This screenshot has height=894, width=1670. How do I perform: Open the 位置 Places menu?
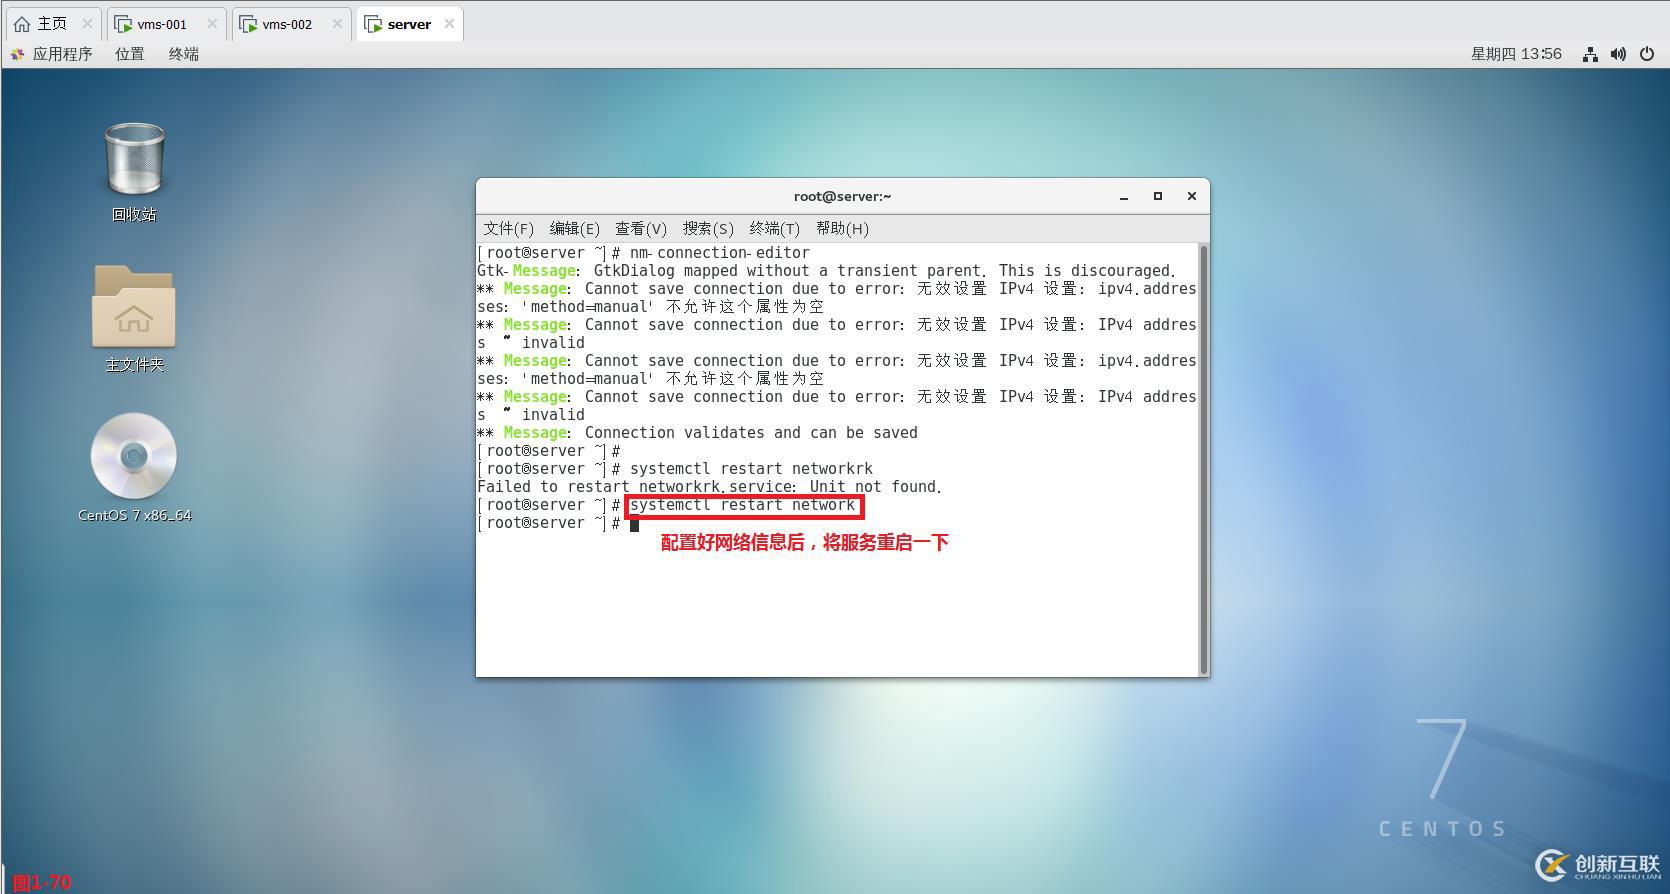pyautogui.click(x=130, y=54)
